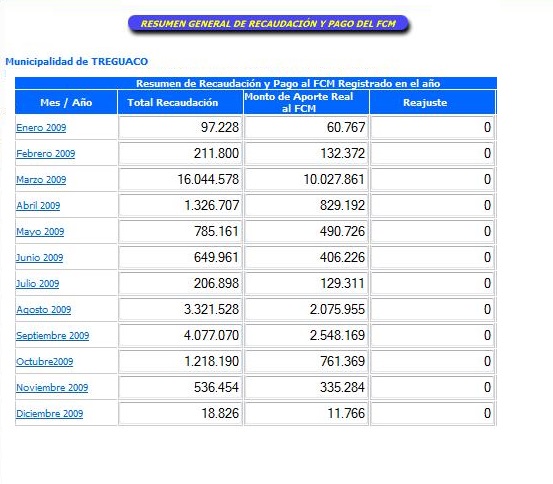Open the Septiembre 2009 link

(x=53, y=335)
